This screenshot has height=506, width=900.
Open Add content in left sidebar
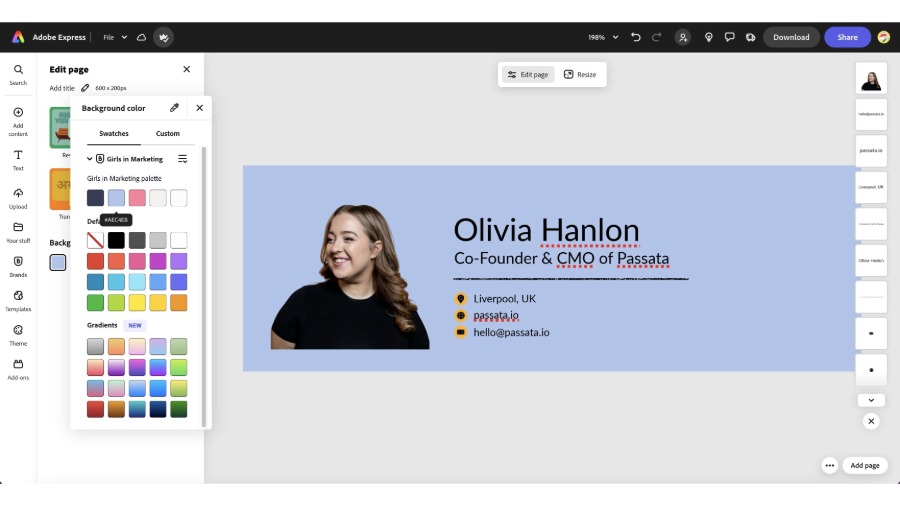(18, 122)
